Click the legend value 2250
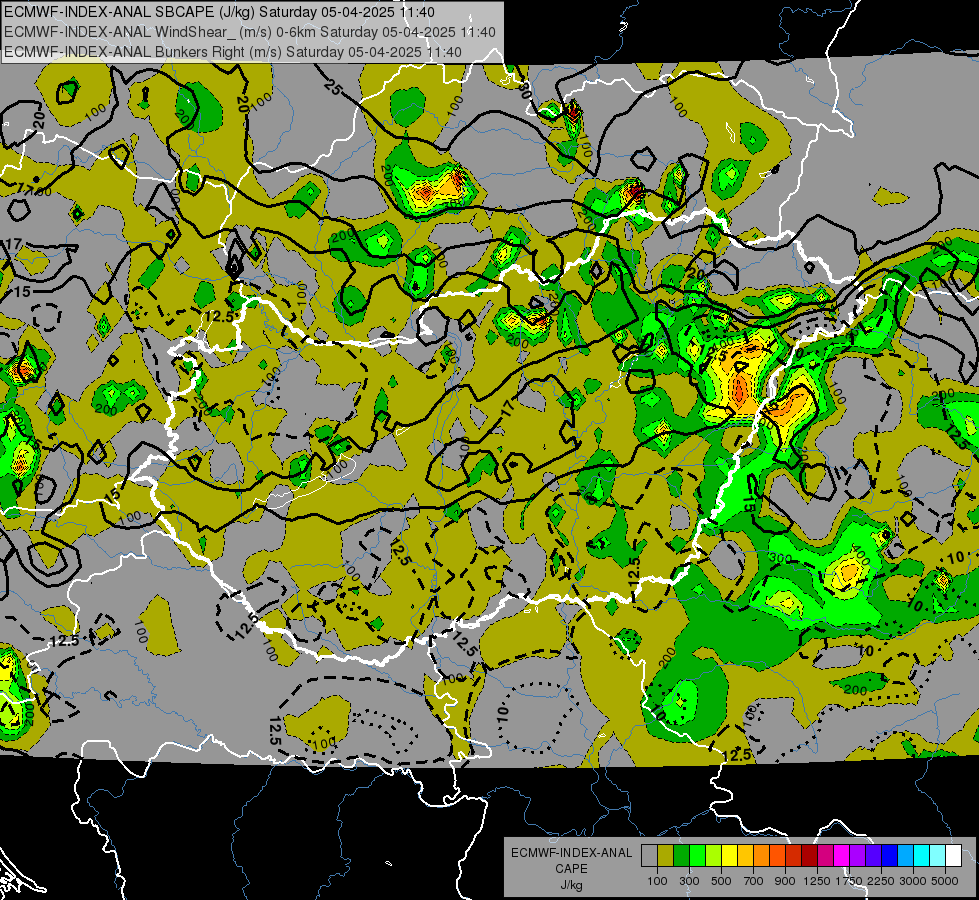Viewport: 979px width, 900px height. coord(882,881)
